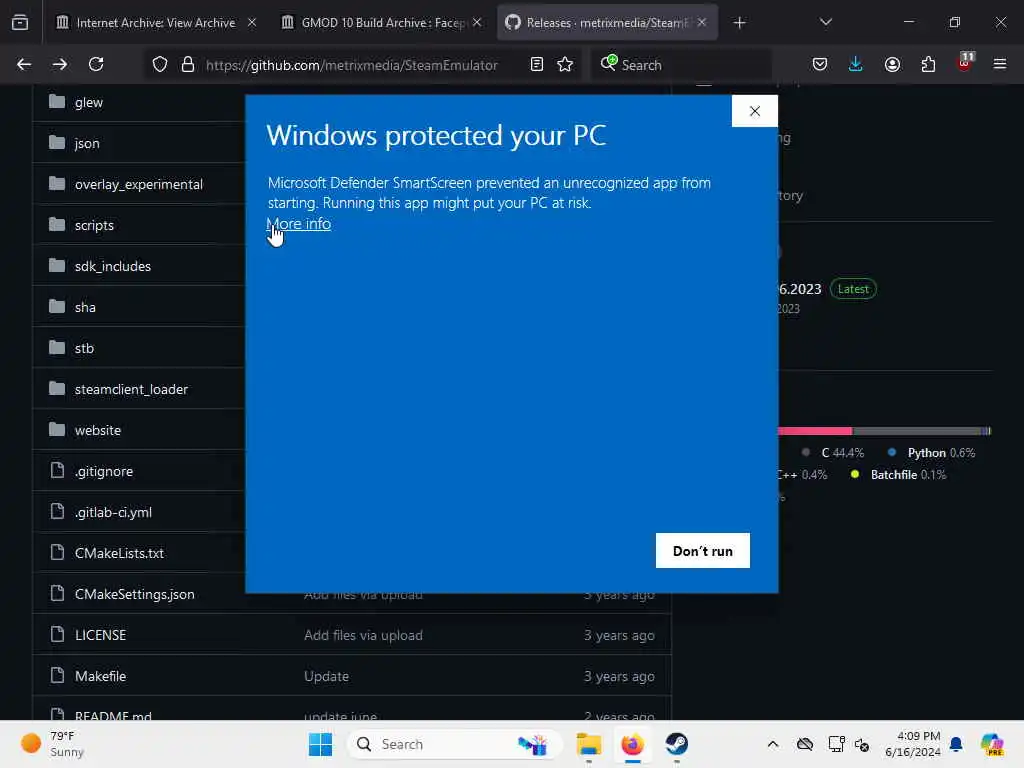Click the Firefox search box
Viewport: 1024px width, 768px height.
coord(681,65)
